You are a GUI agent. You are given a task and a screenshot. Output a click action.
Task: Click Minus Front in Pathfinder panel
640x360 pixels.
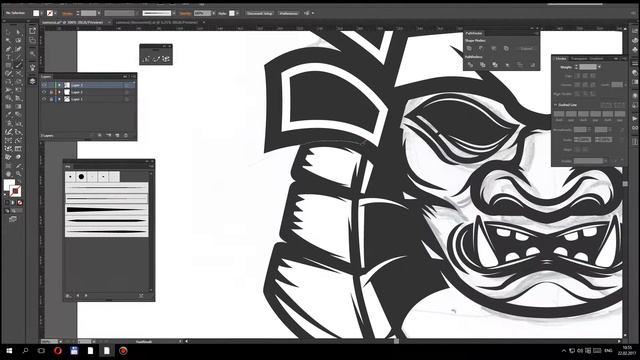coord(481,48)
